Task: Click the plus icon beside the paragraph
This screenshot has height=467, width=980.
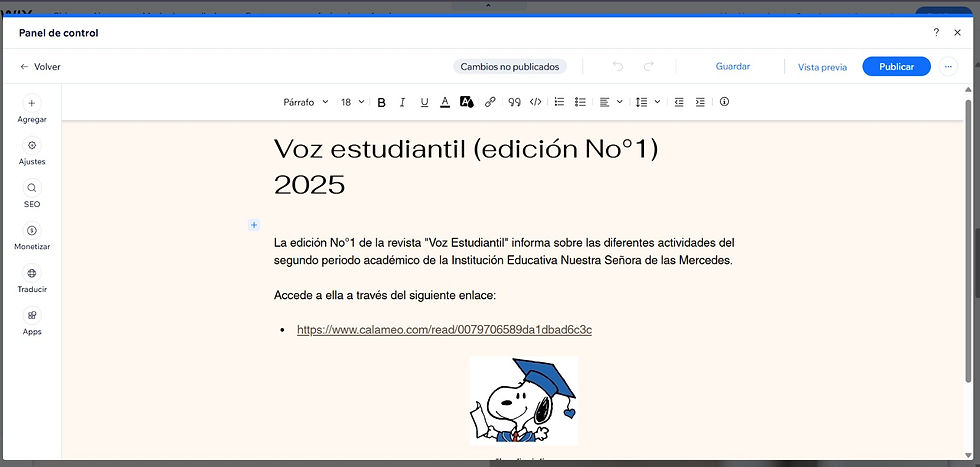Action: coord(254,224)
